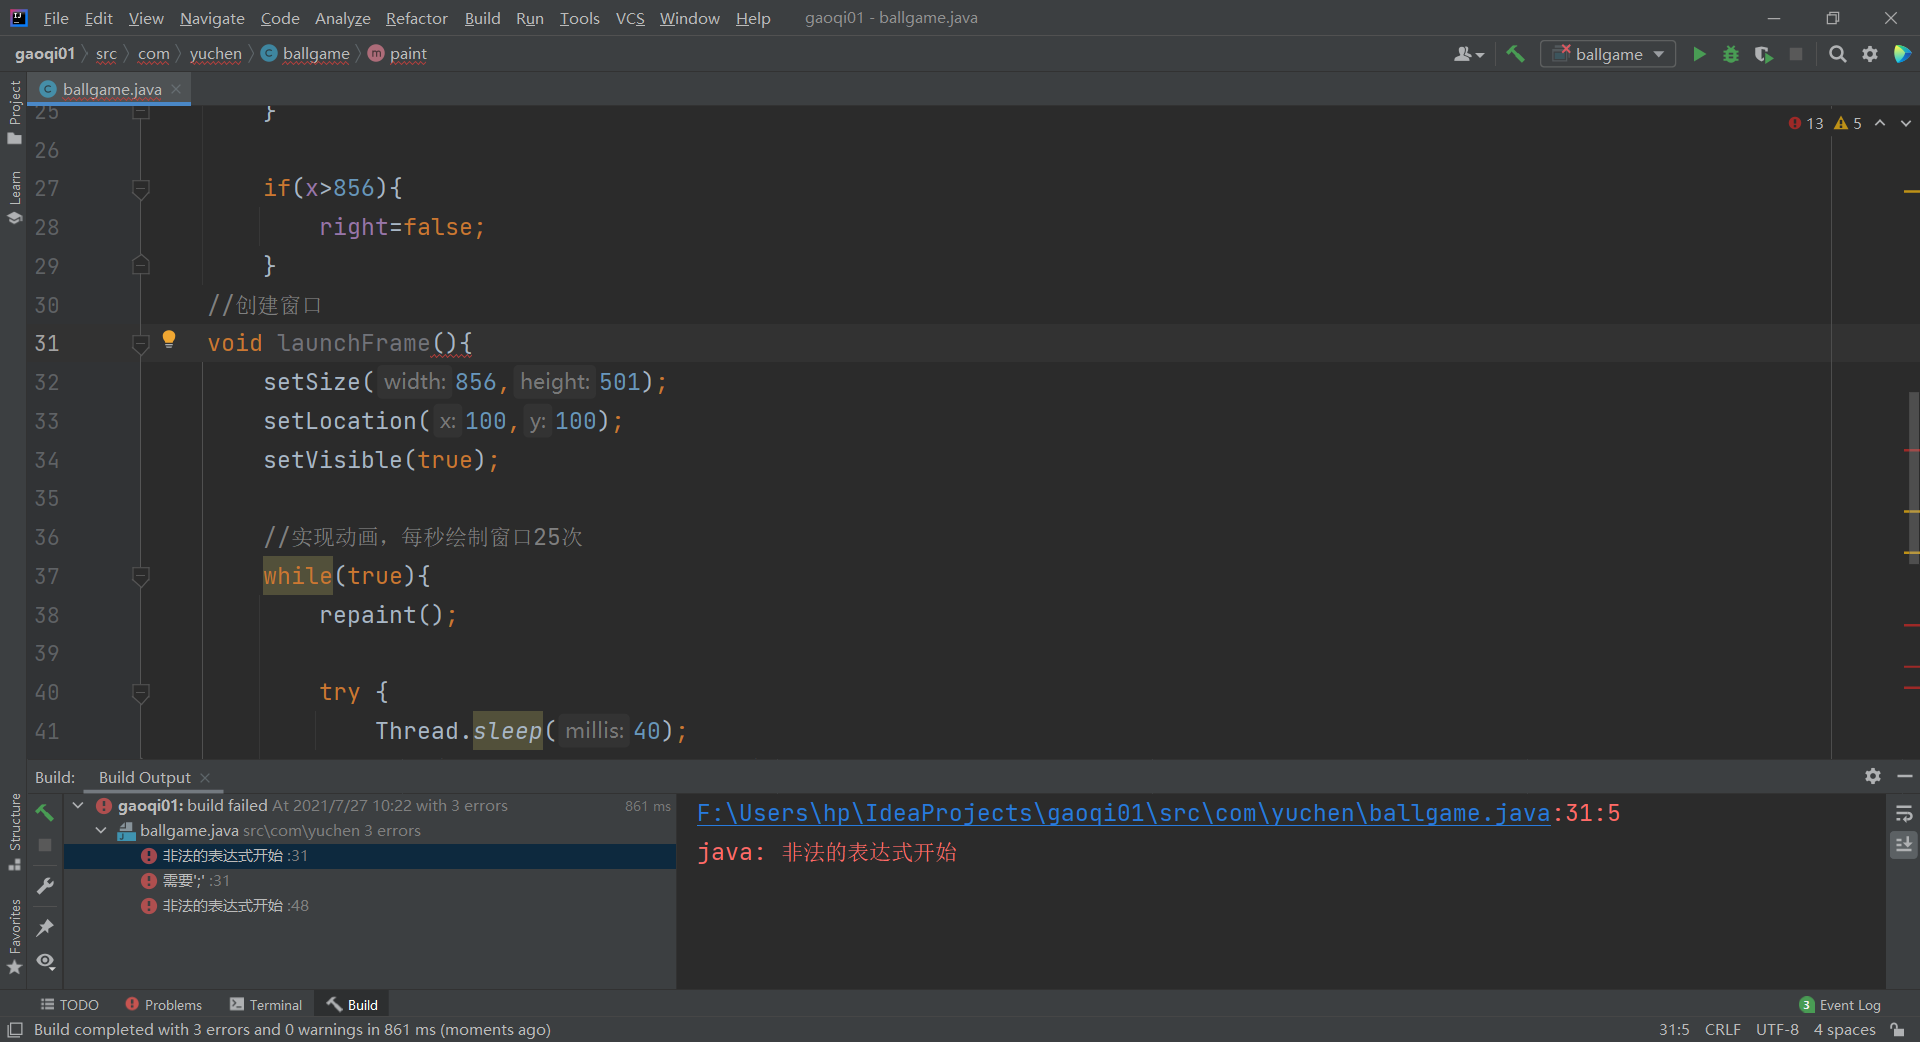Go to next highlighted error arrow
This screenshot has height=1042, width=1920.
[x=1906, y=123]
